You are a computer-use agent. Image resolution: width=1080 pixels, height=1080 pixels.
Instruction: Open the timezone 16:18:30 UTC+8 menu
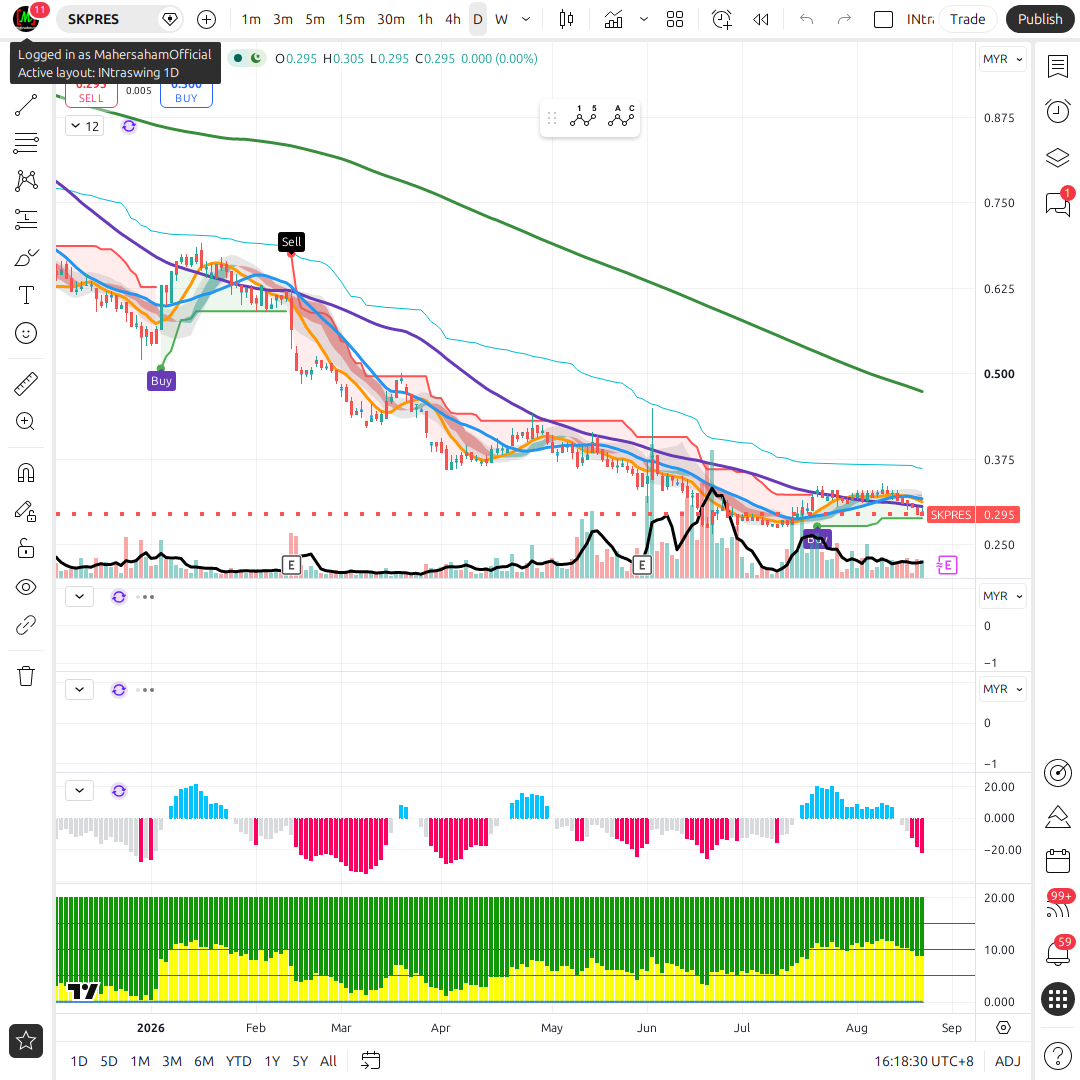point(924,1061)
